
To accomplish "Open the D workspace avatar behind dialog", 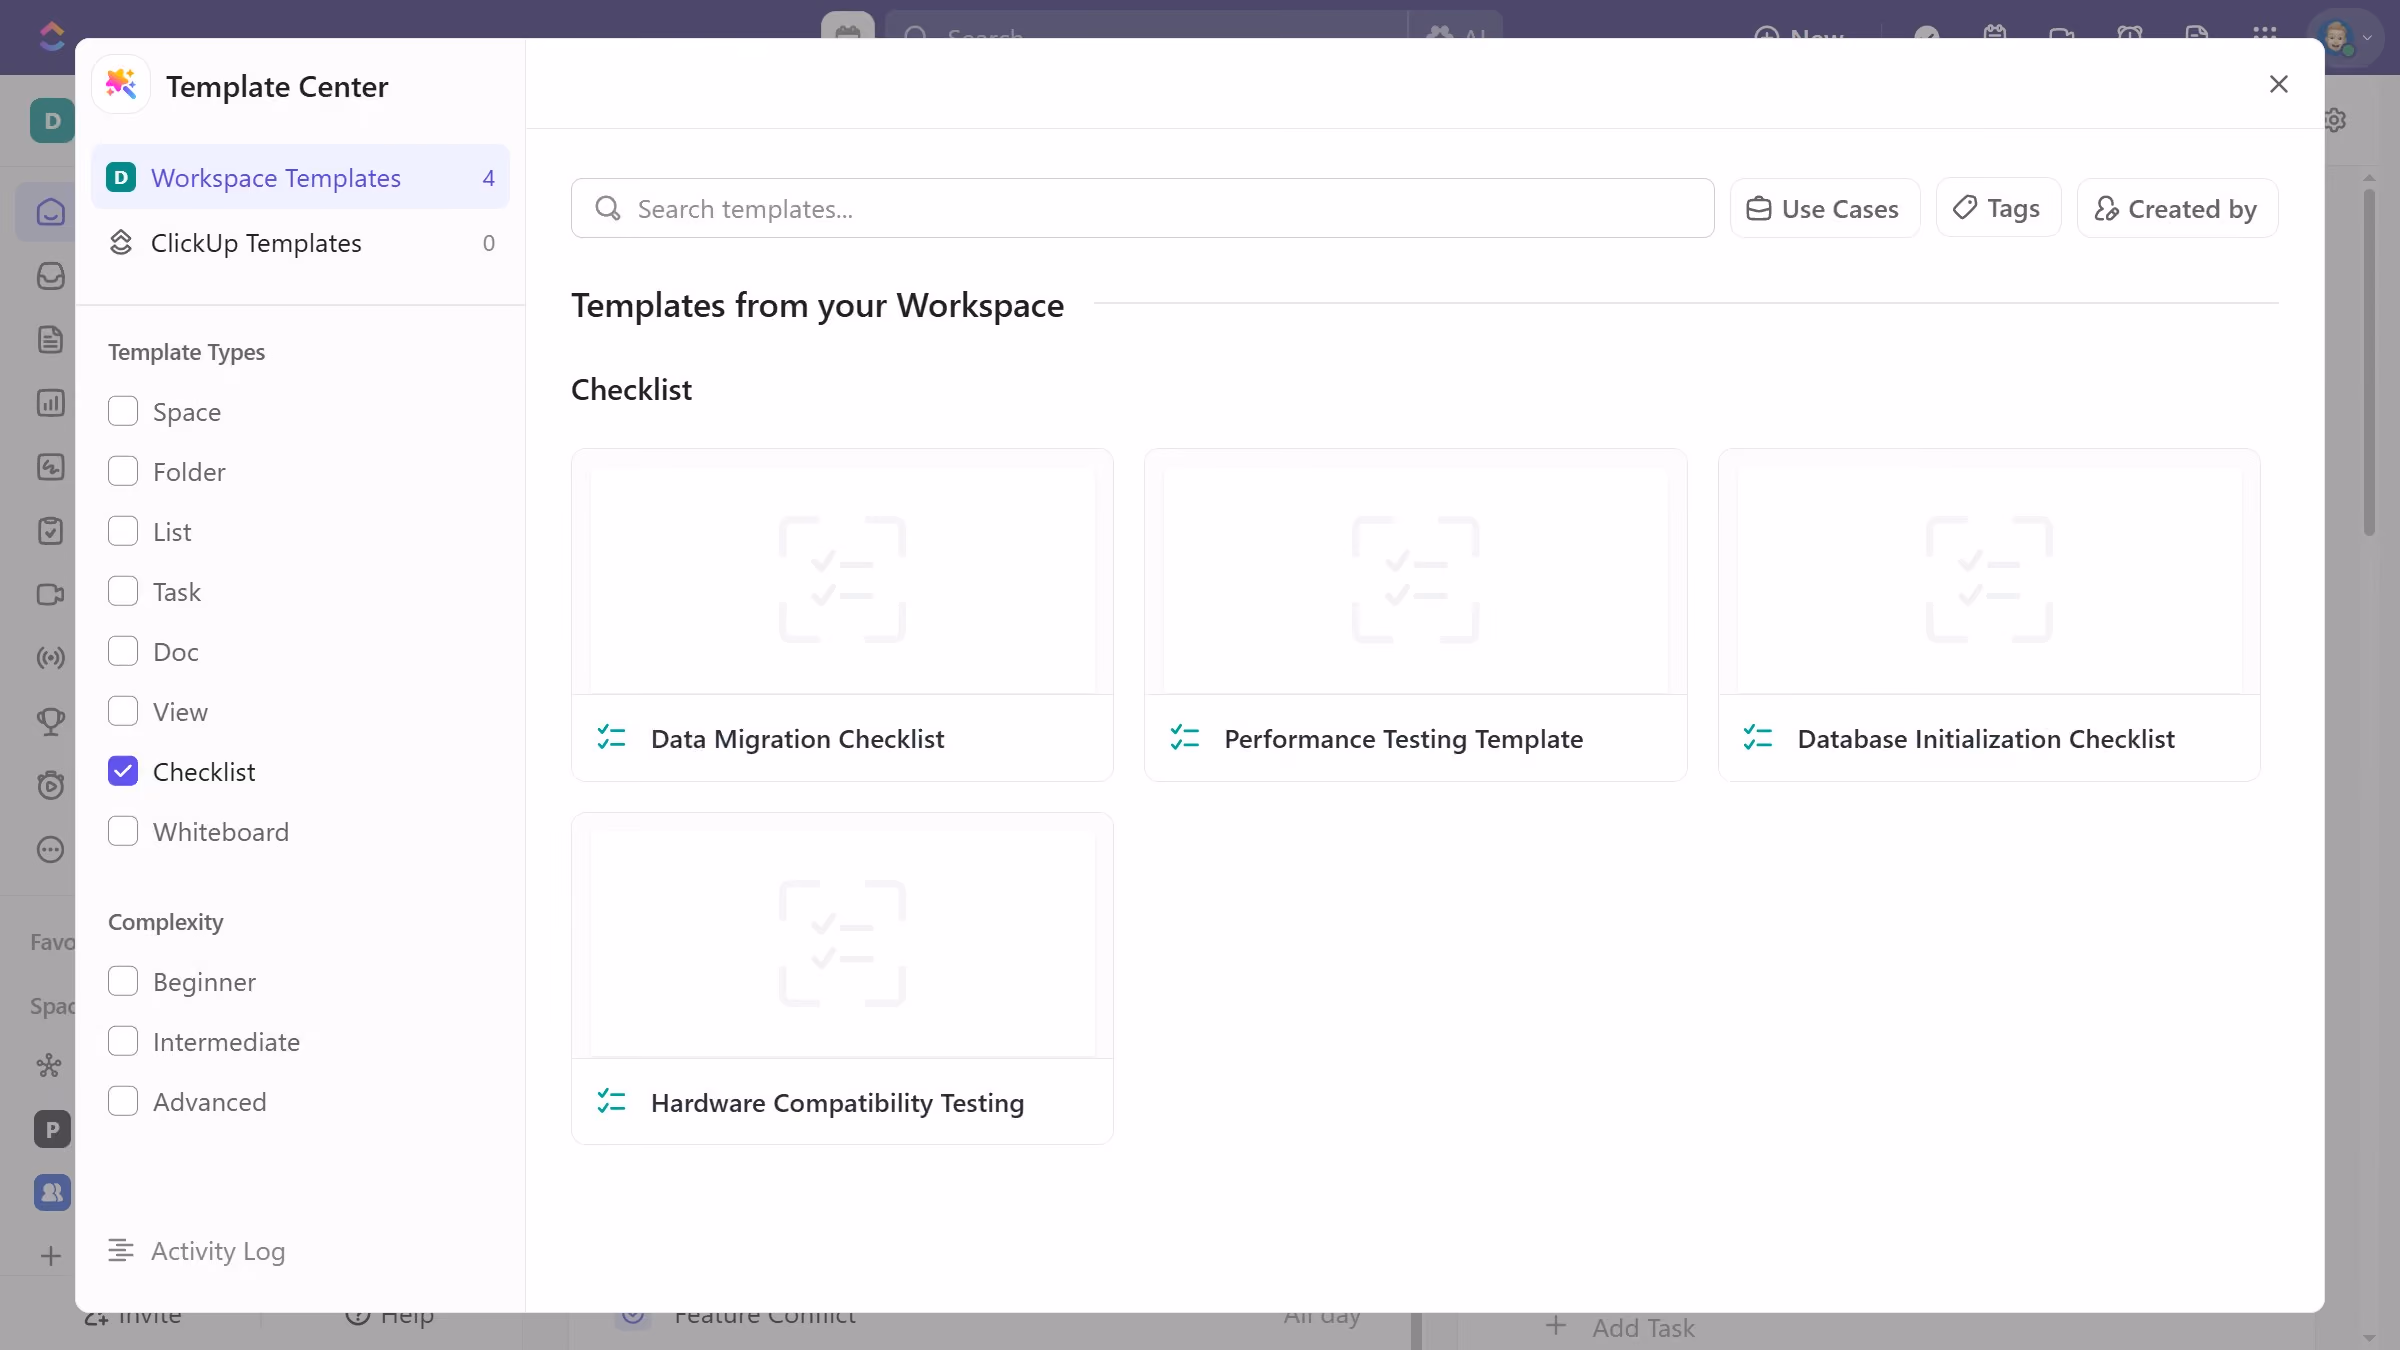I will coord(52,121).
